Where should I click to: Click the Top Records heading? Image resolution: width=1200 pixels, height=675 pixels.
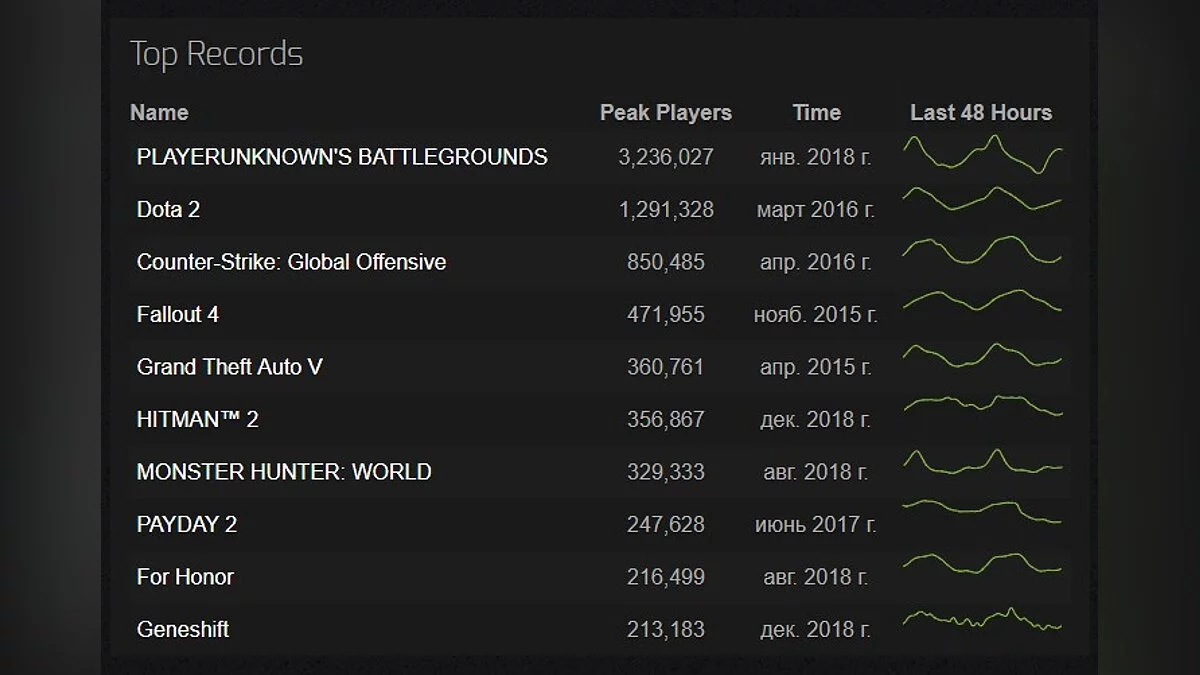tap(216, 54)
